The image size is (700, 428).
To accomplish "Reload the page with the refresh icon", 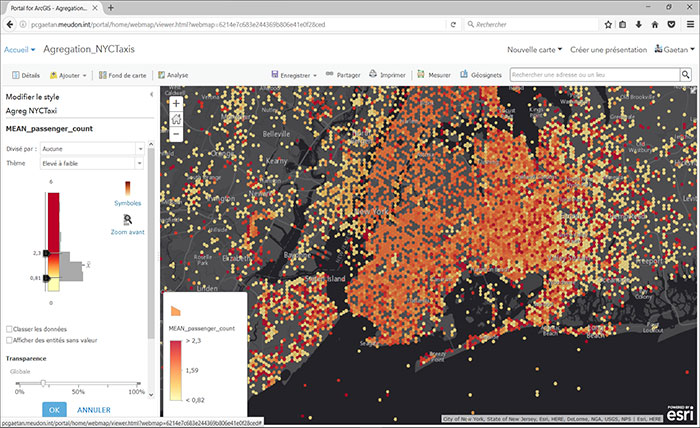I will [453, 25].
